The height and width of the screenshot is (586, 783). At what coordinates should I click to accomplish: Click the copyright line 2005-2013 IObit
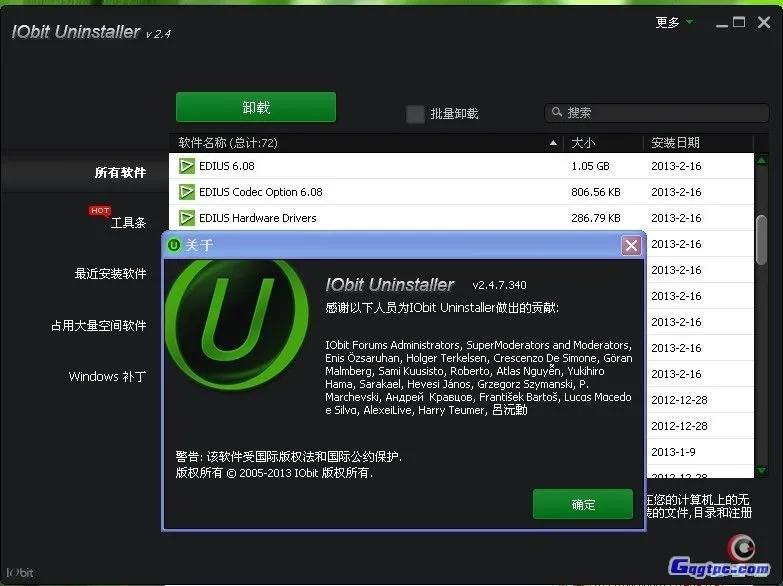[274, 473]
